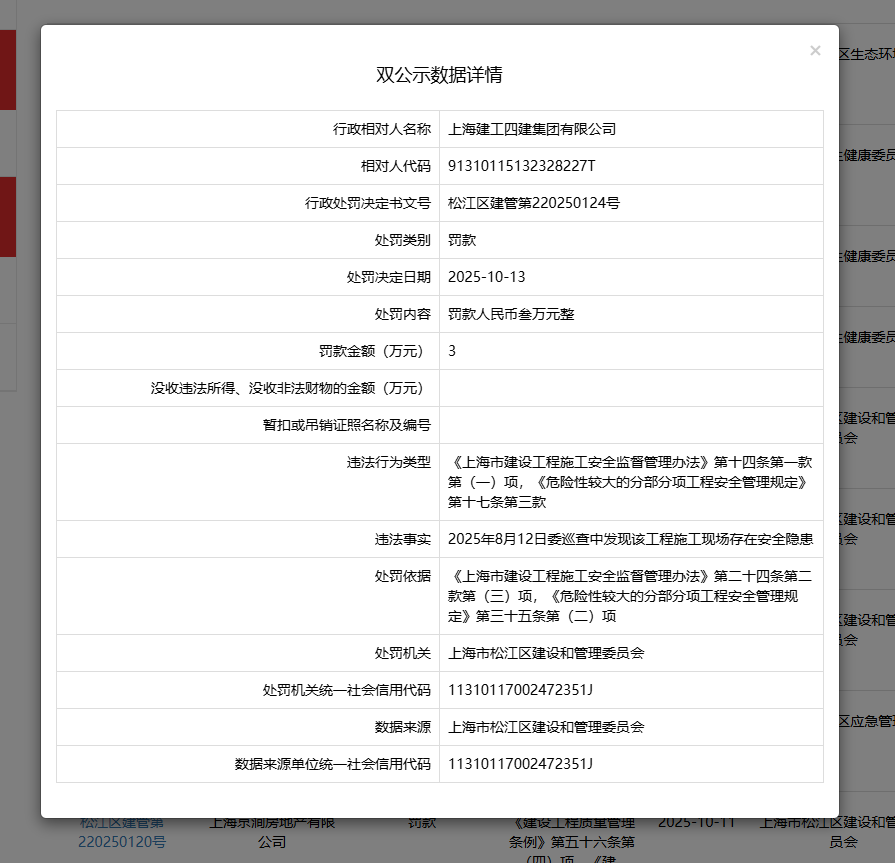Click the fine amount value 3
895x863 pixels.
[452, 351]
